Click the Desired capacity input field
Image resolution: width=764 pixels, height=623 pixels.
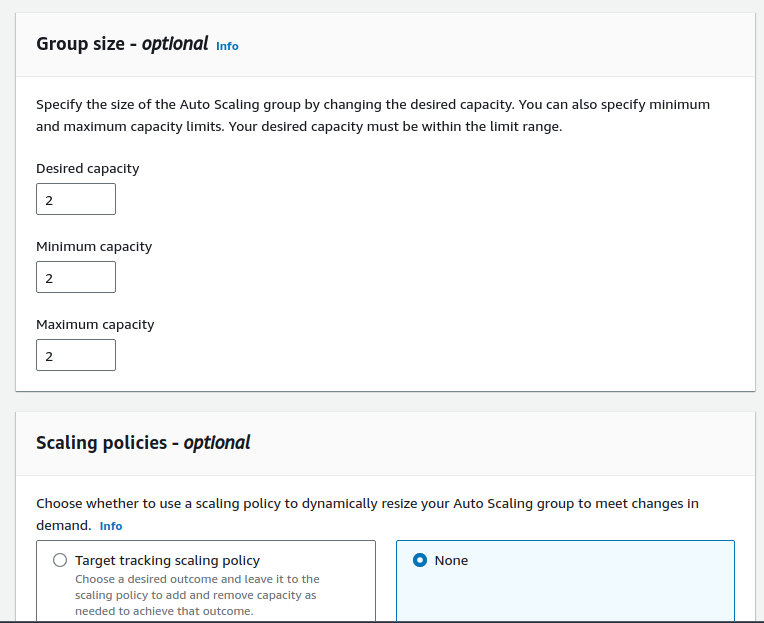[76, 199]
